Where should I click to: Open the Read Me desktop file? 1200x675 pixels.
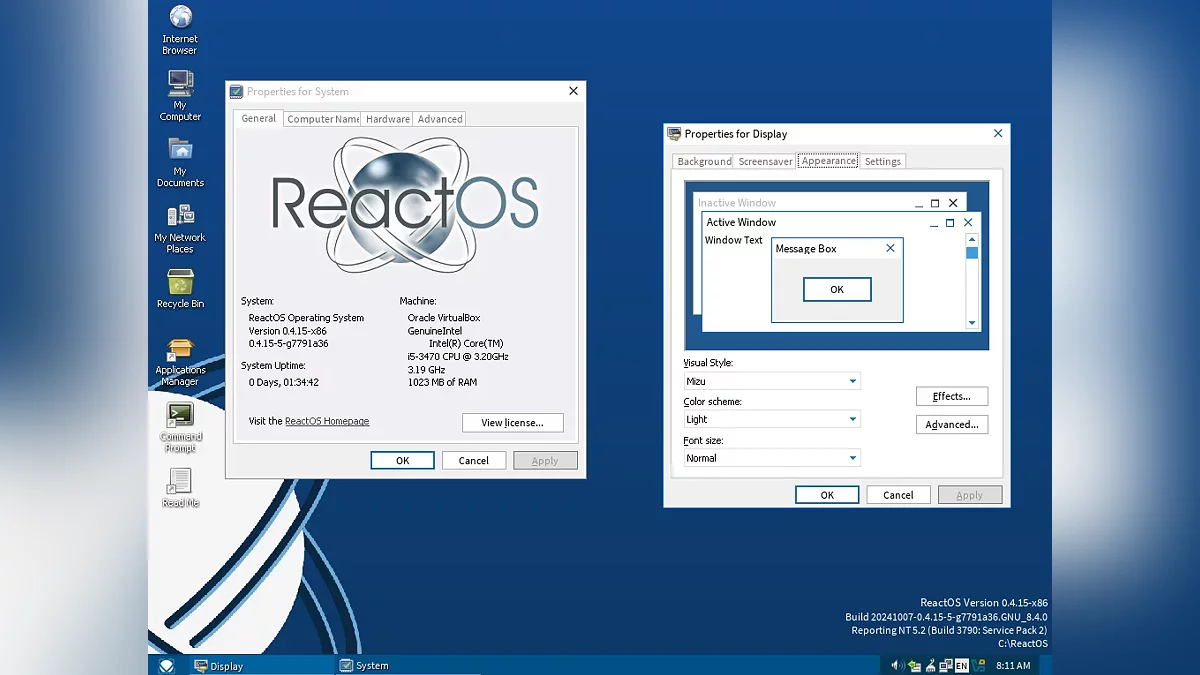tap(180, 481)
